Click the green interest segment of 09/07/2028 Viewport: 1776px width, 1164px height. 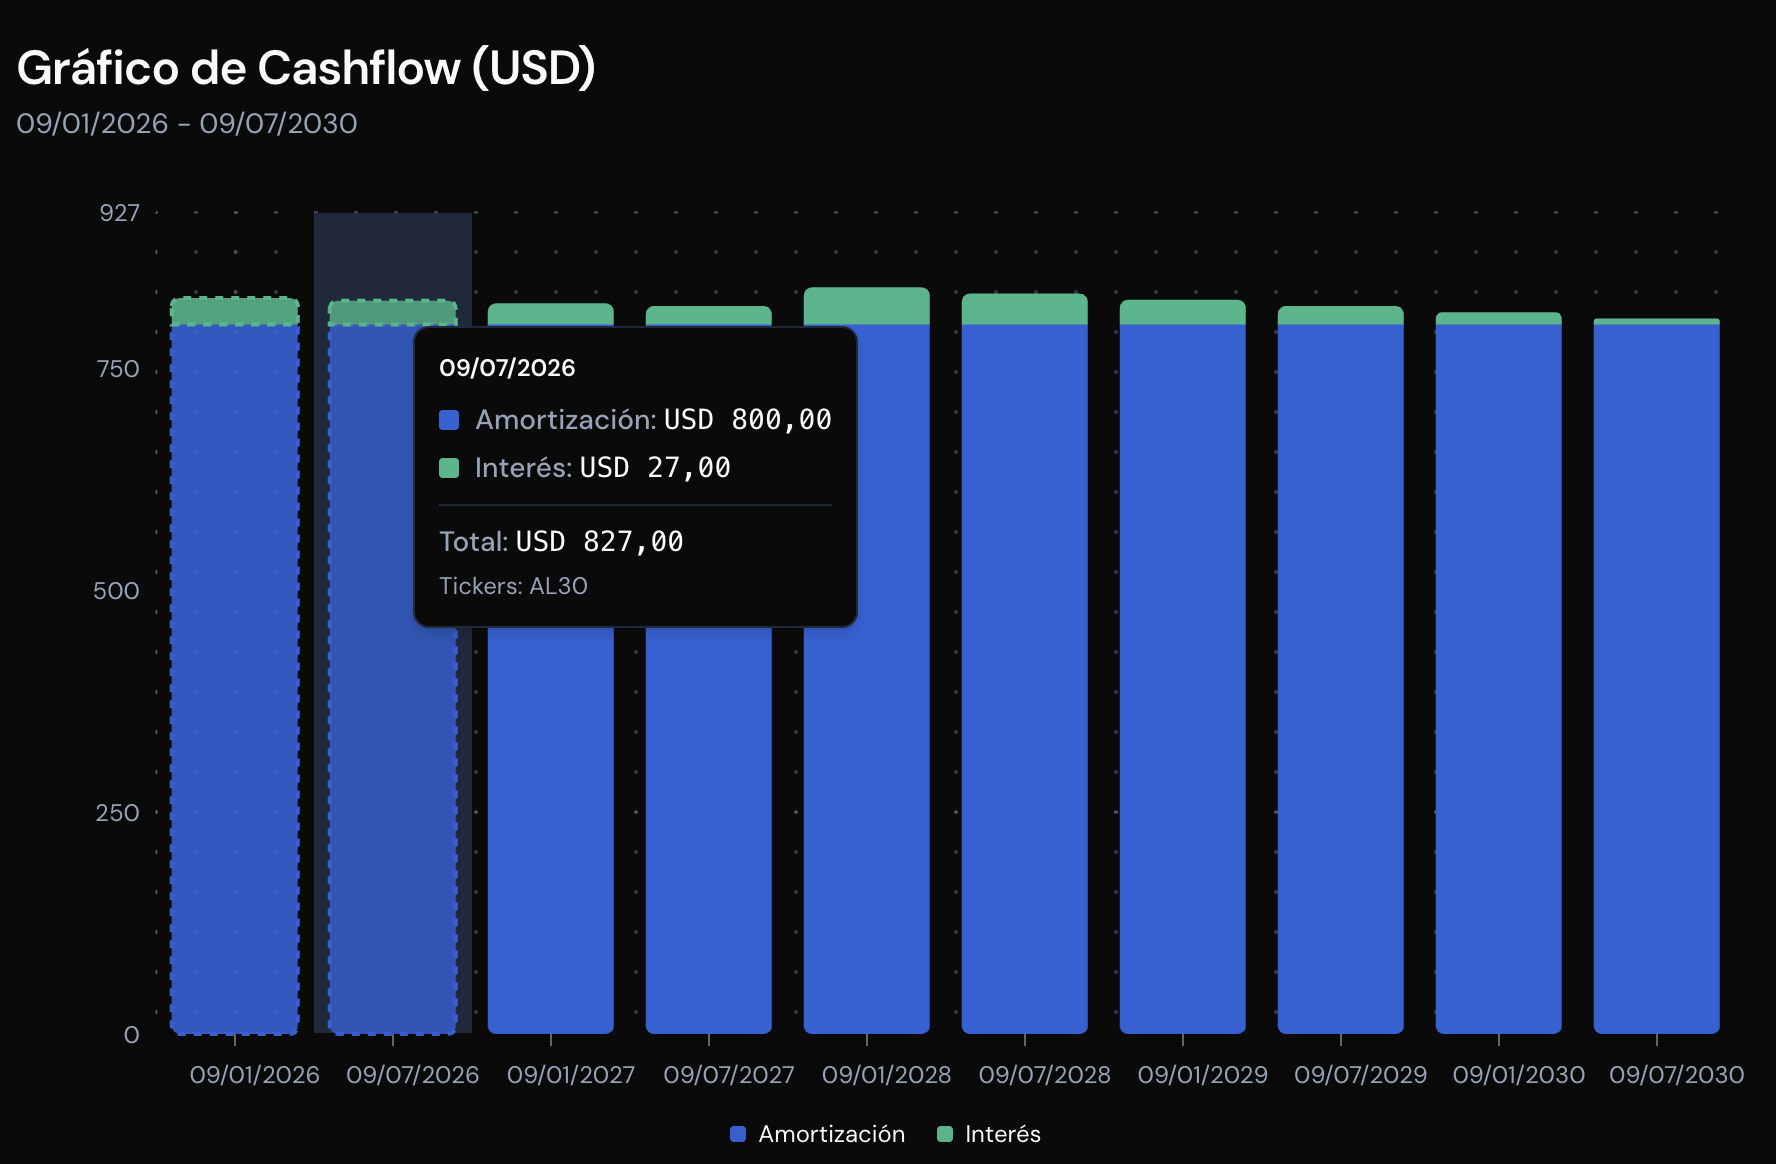pos(1025,309)
